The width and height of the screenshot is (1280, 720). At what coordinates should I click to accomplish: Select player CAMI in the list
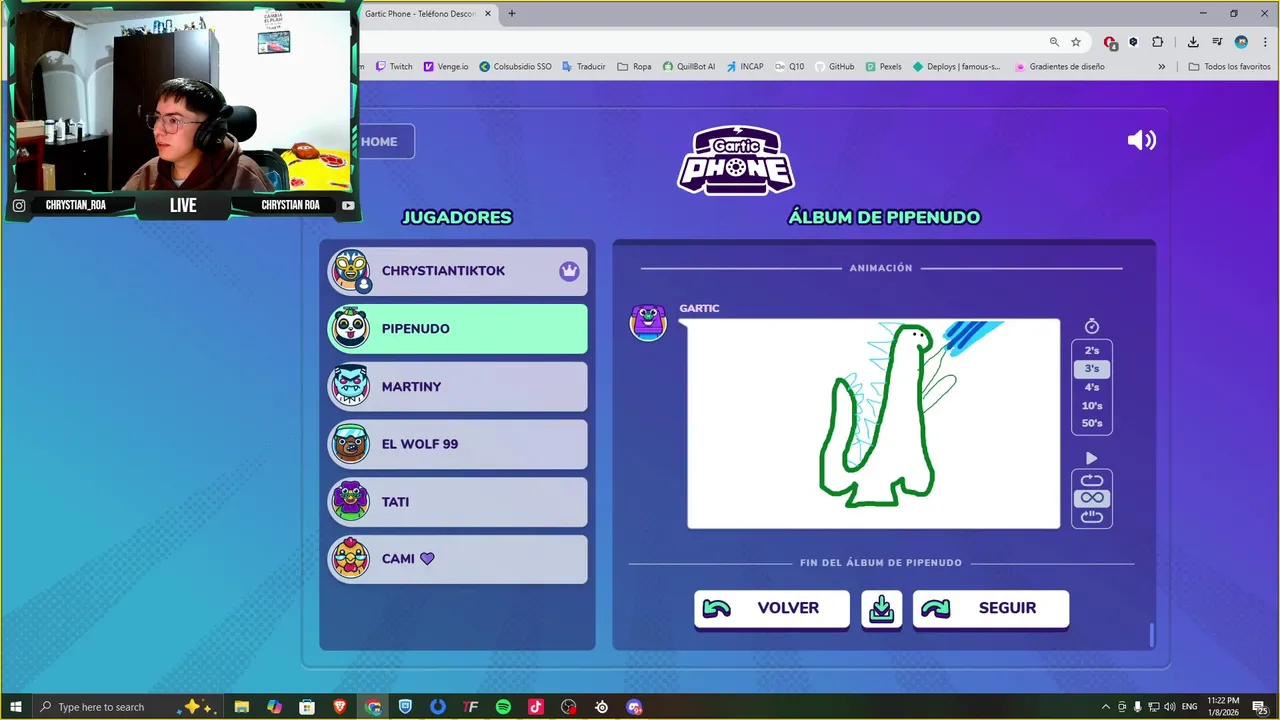[x=458, y=559]
